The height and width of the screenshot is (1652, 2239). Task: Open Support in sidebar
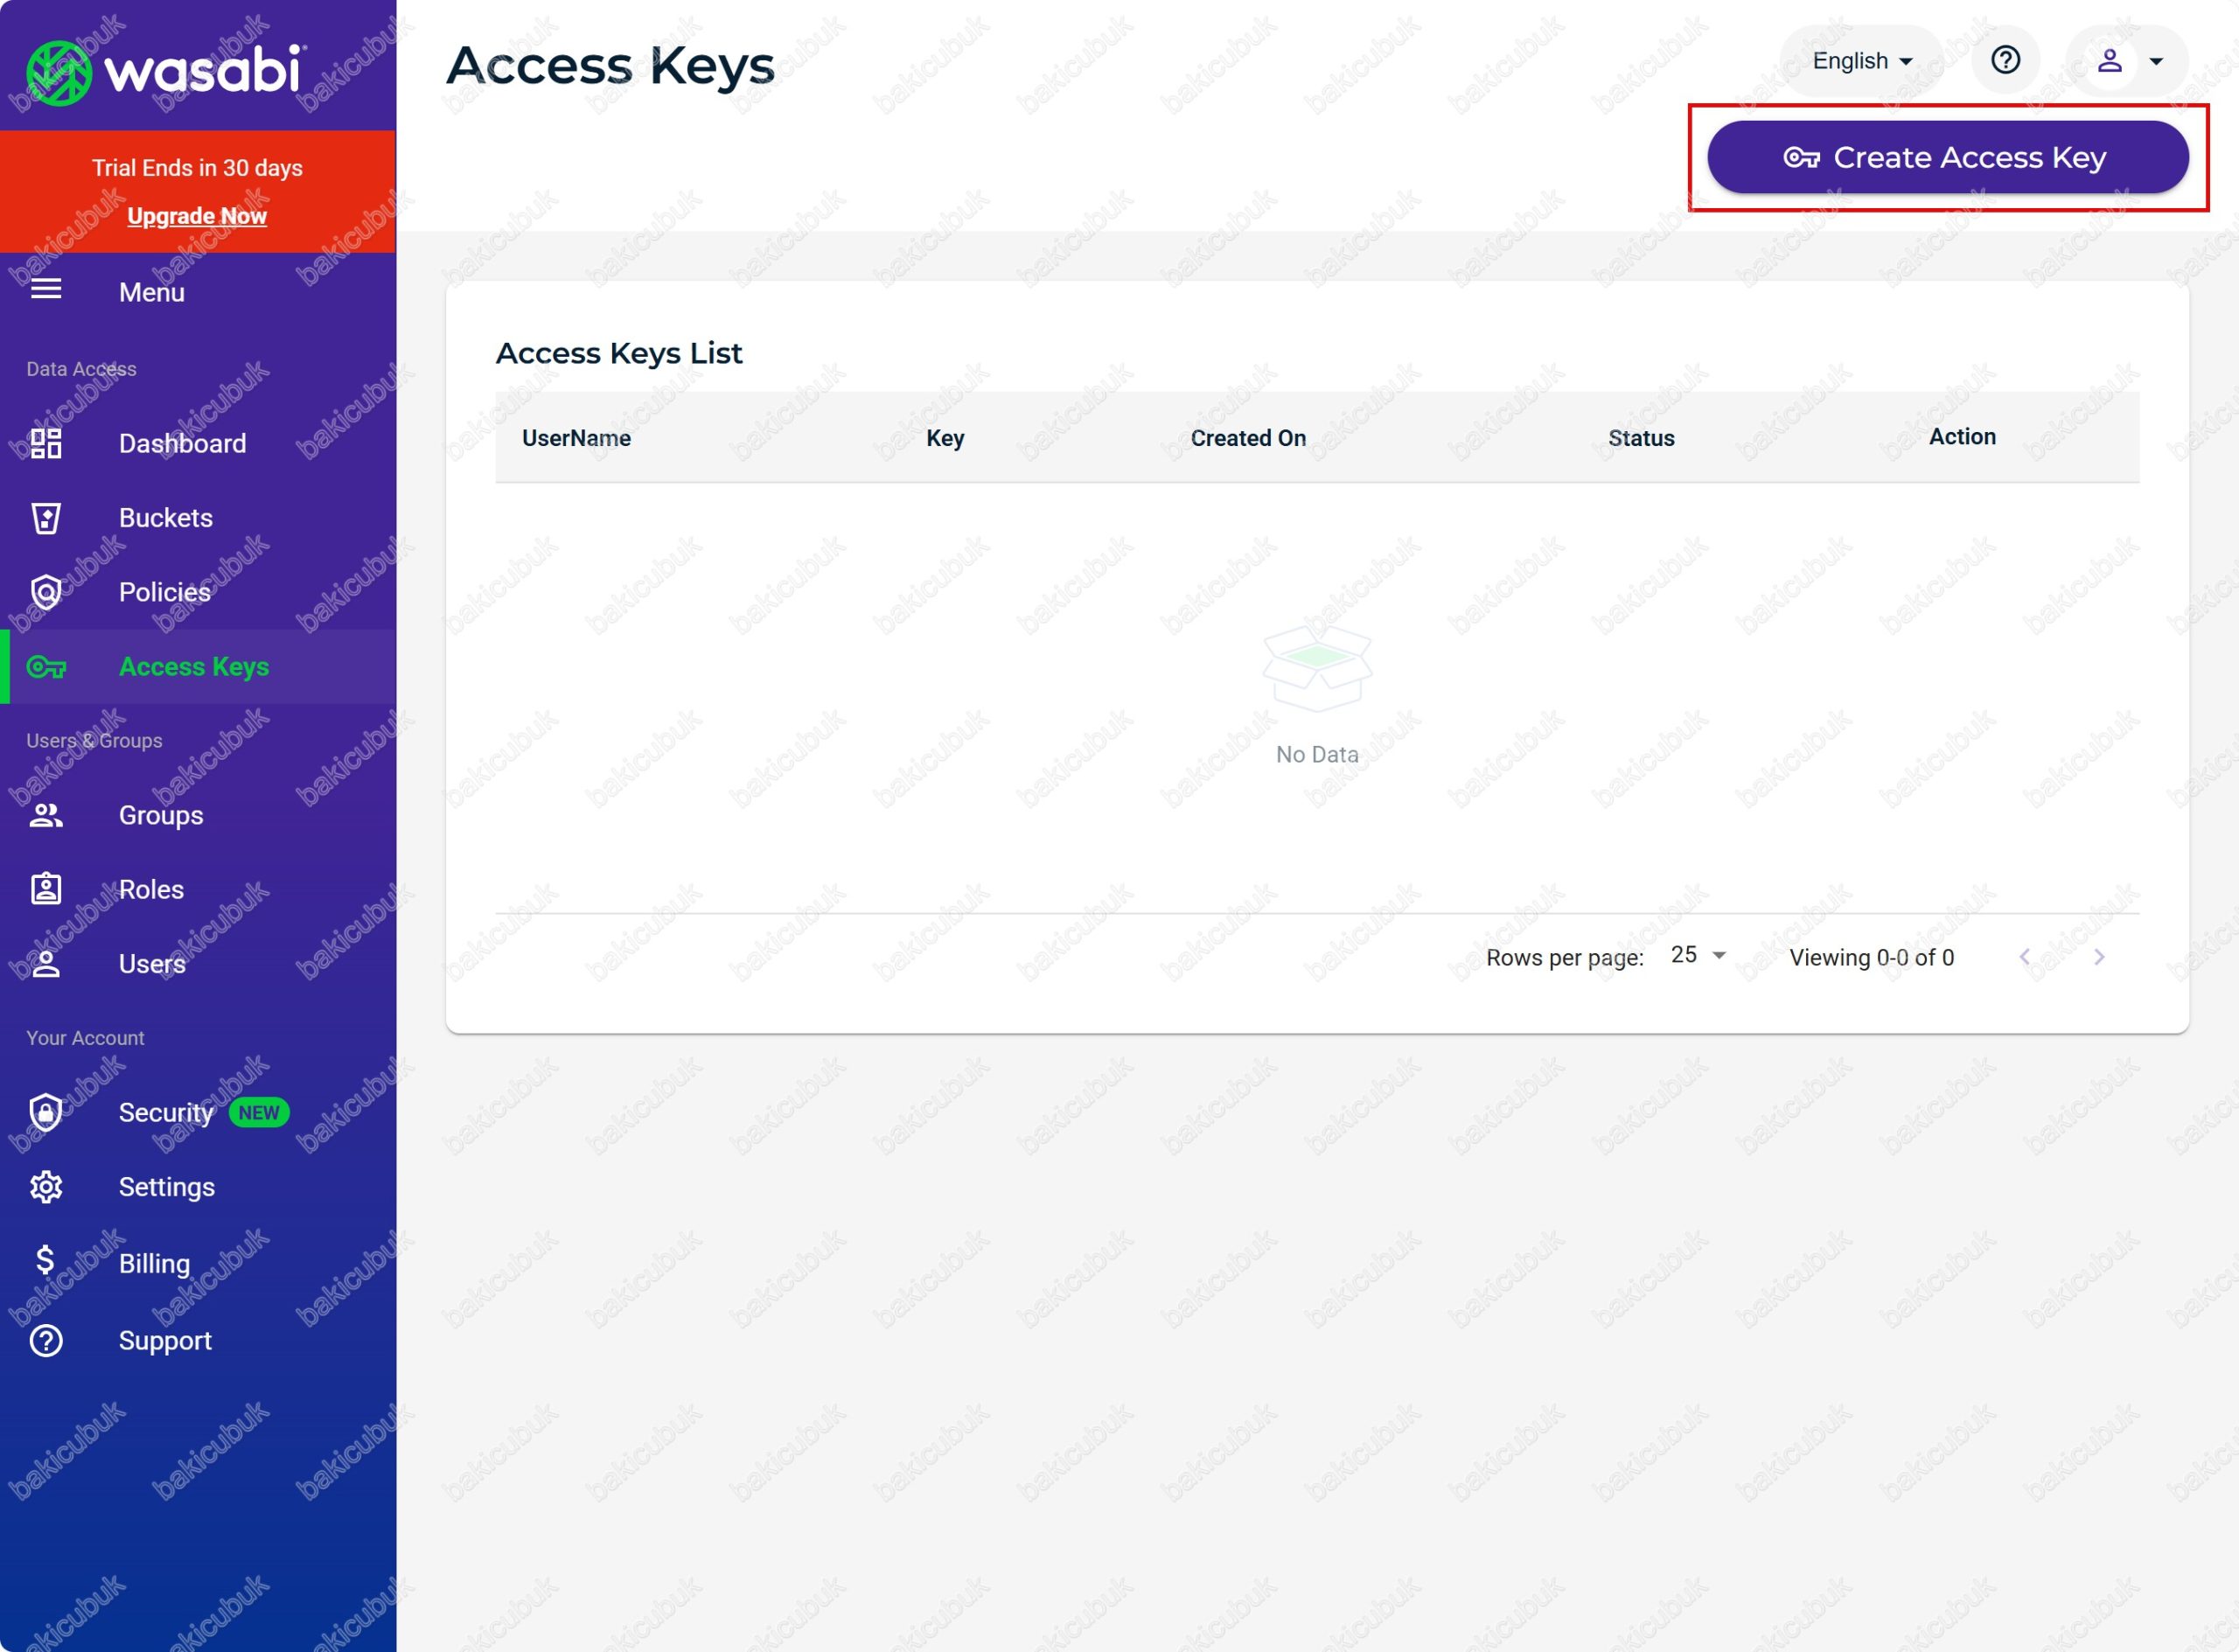coord(165,1341)
